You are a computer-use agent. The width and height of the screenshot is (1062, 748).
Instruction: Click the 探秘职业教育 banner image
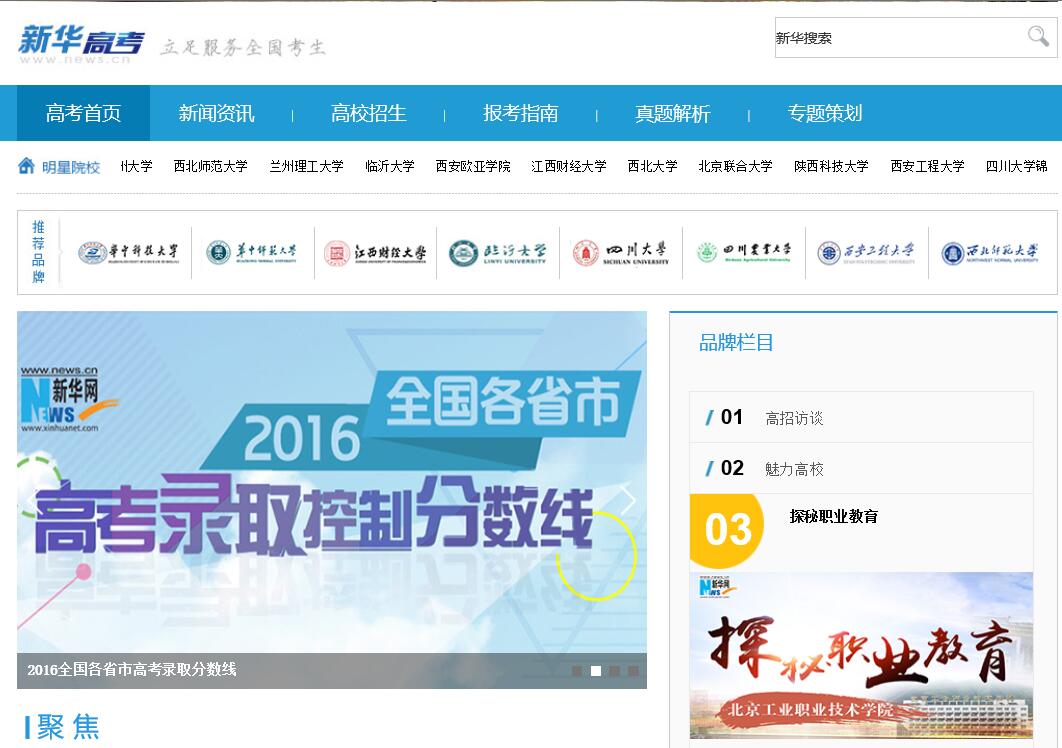tap(861, 655)
